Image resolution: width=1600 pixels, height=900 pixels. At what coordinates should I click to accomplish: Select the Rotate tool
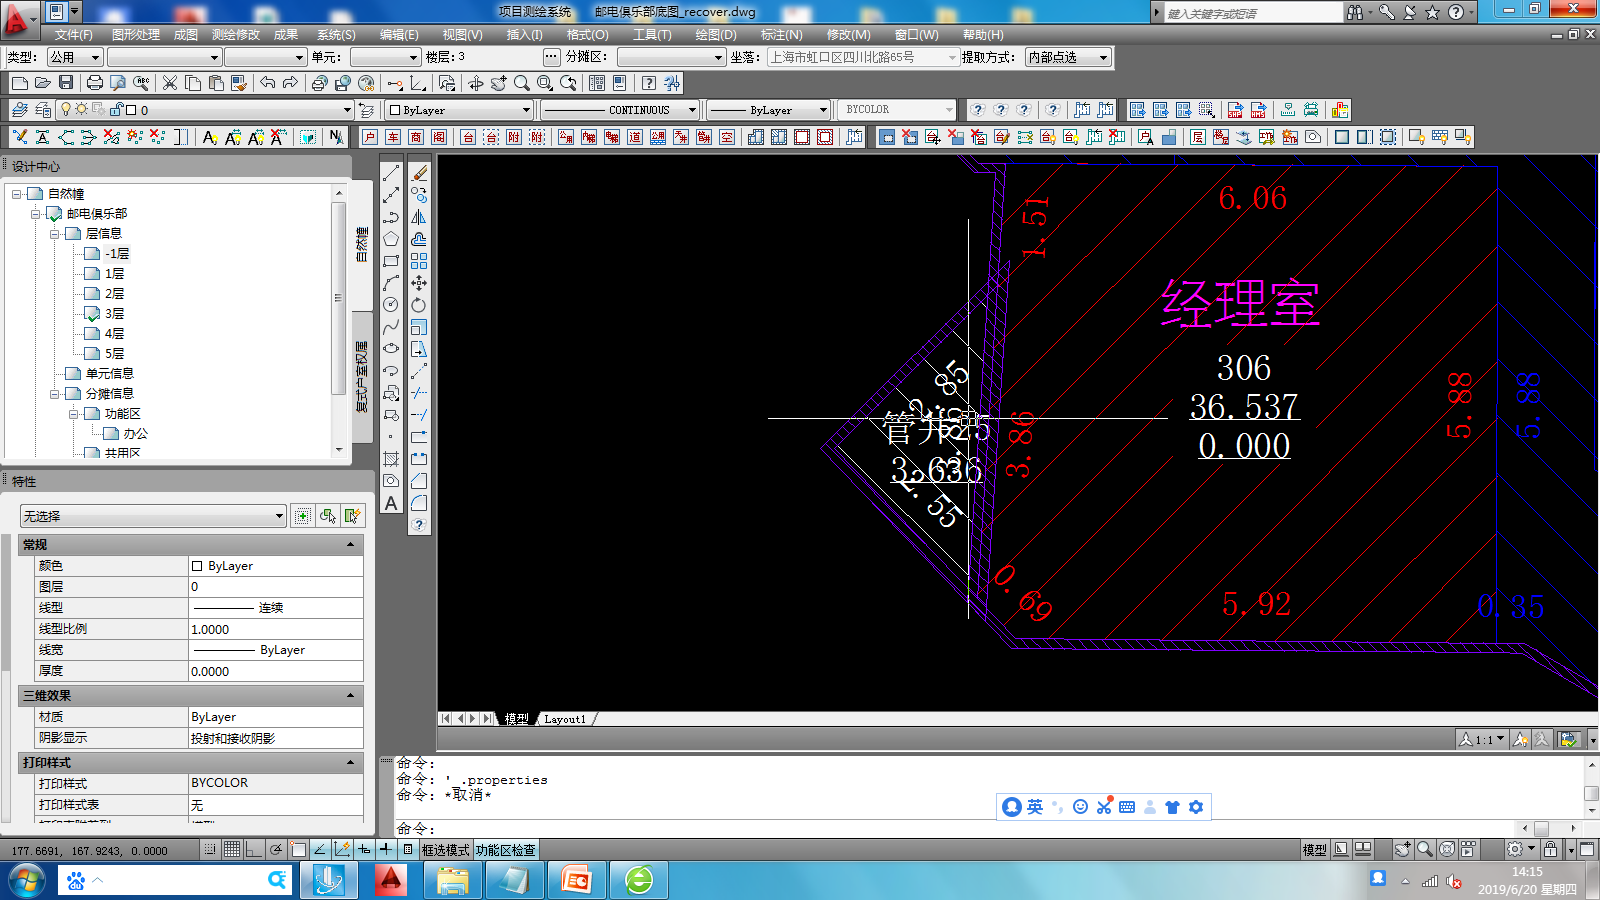[x=419, y=305]
